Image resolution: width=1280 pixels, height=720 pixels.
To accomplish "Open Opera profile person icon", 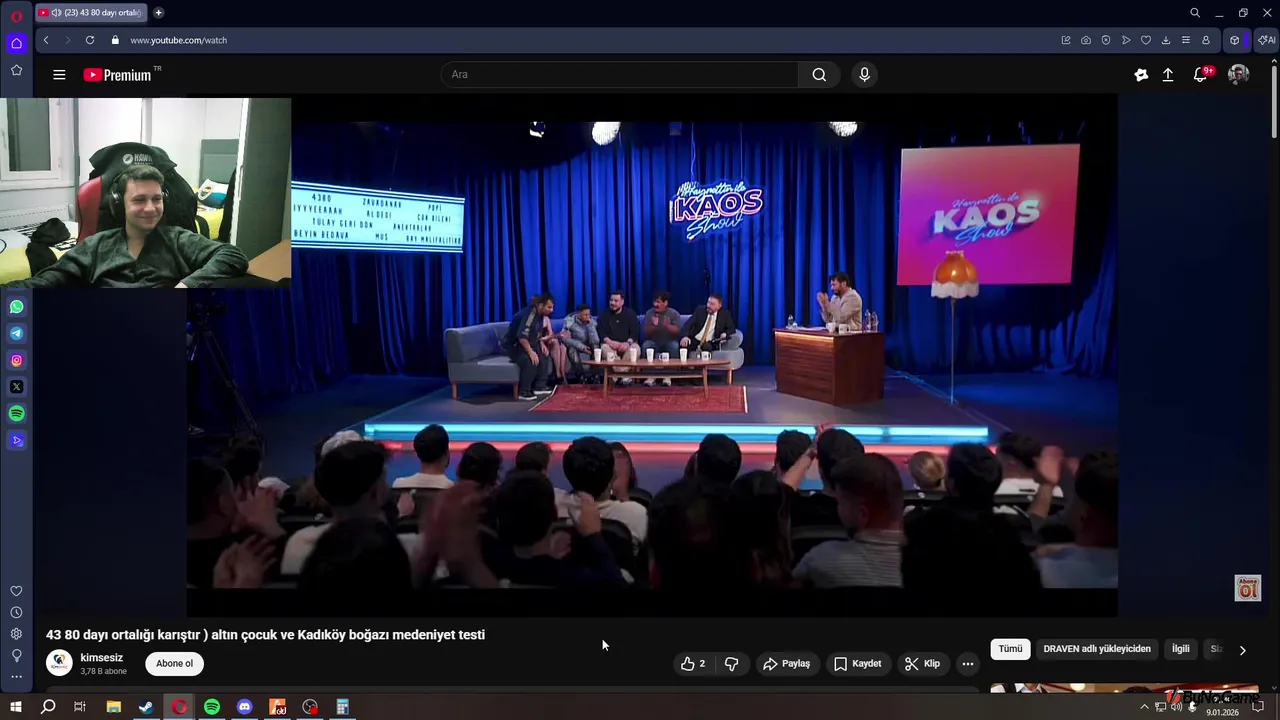I will [1206, 40].
